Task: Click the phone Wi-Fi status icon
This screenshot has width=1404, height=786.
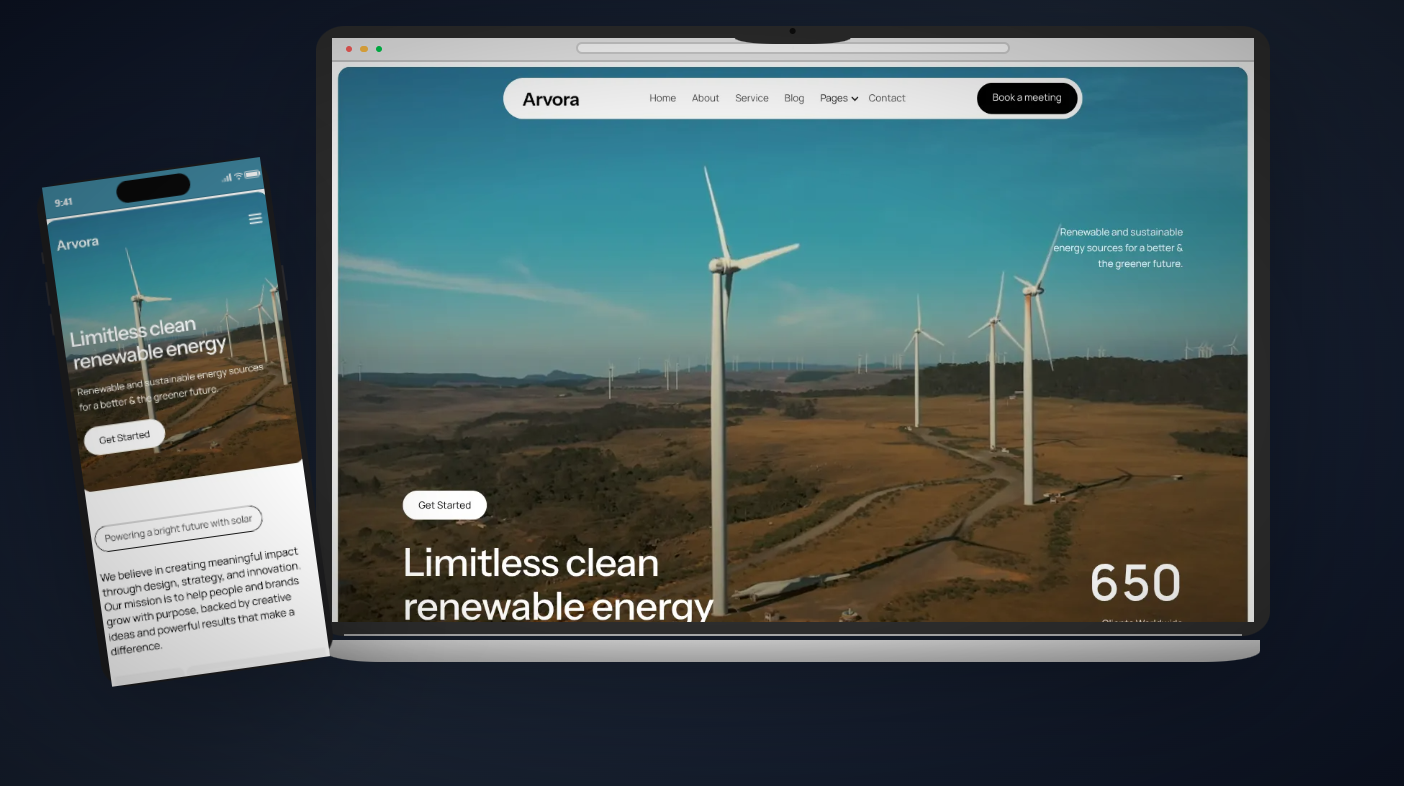Action: 238,176
